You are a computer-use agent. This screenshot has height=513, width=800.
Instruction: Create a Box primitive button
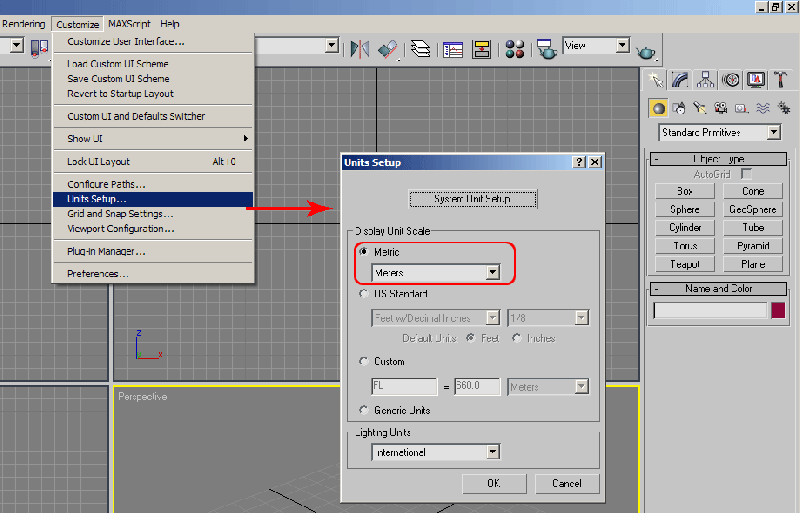click(685, 191)
